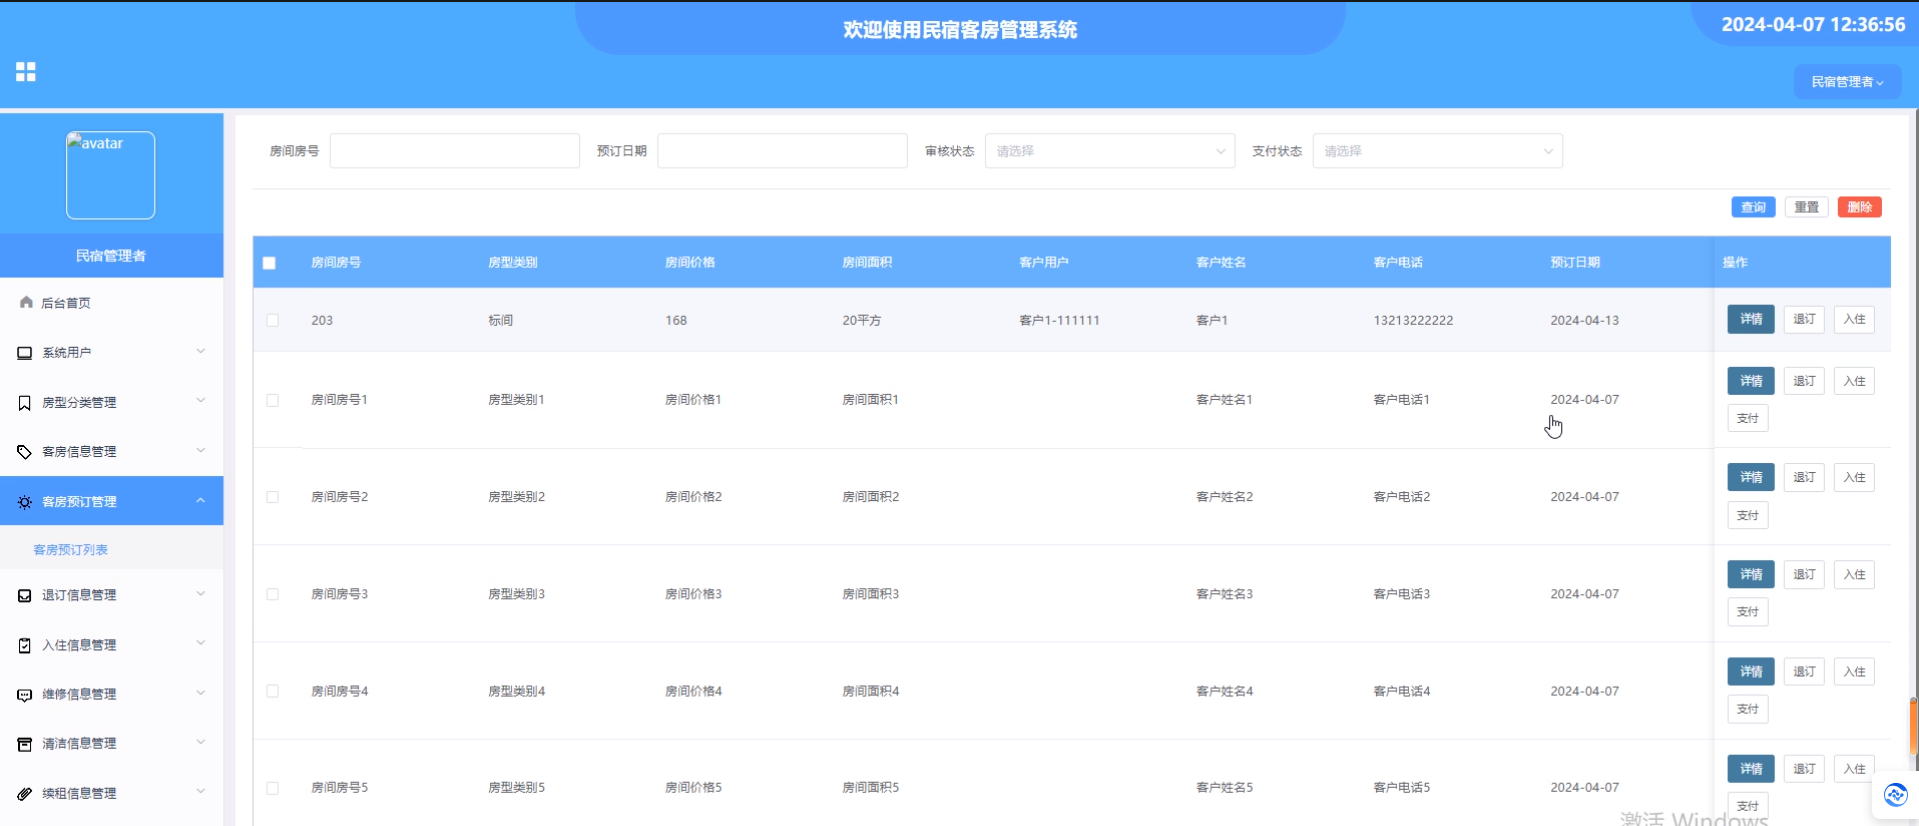Open 维修信息管理 menu item
Screen dimensions: 1919x826
coord(111,694)
